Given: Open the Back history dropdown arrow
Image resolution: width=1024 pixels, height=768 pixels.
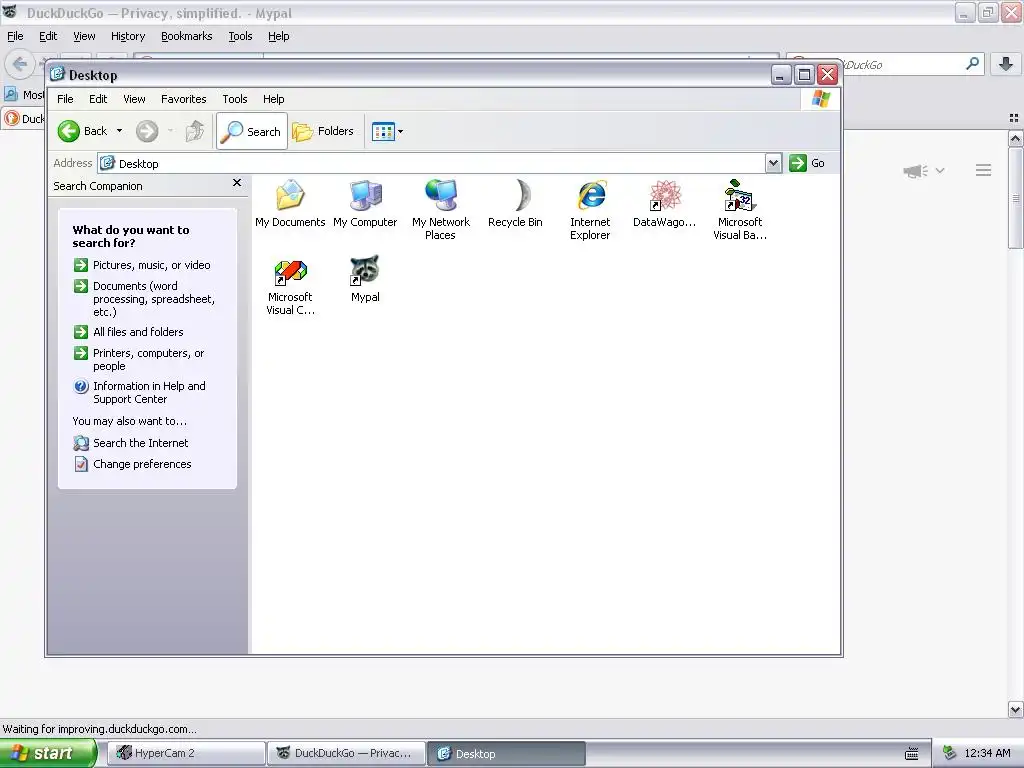Looking at the screenshot, I should tap(120, 131).
